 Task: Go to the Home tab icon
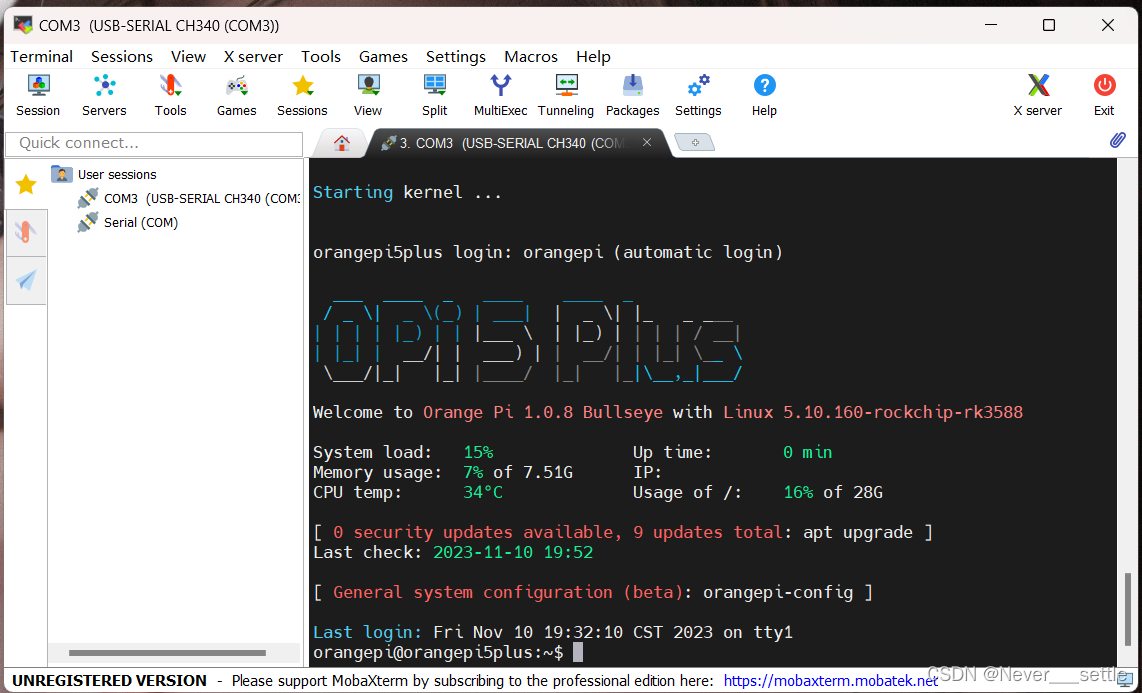[x=341, y=143]
